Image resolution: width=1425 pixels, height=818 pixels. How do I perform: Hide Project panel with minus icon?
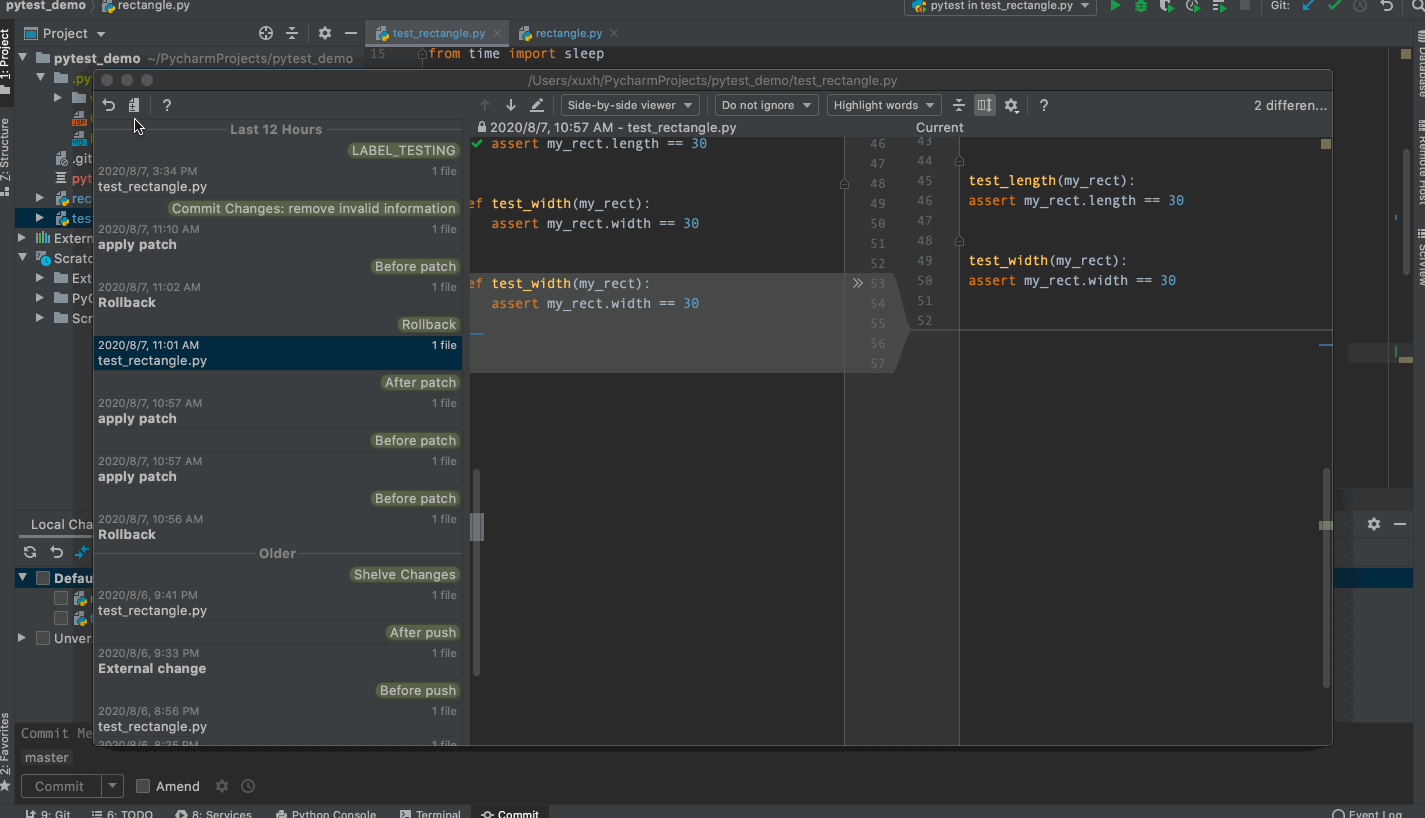pos(350,33)
